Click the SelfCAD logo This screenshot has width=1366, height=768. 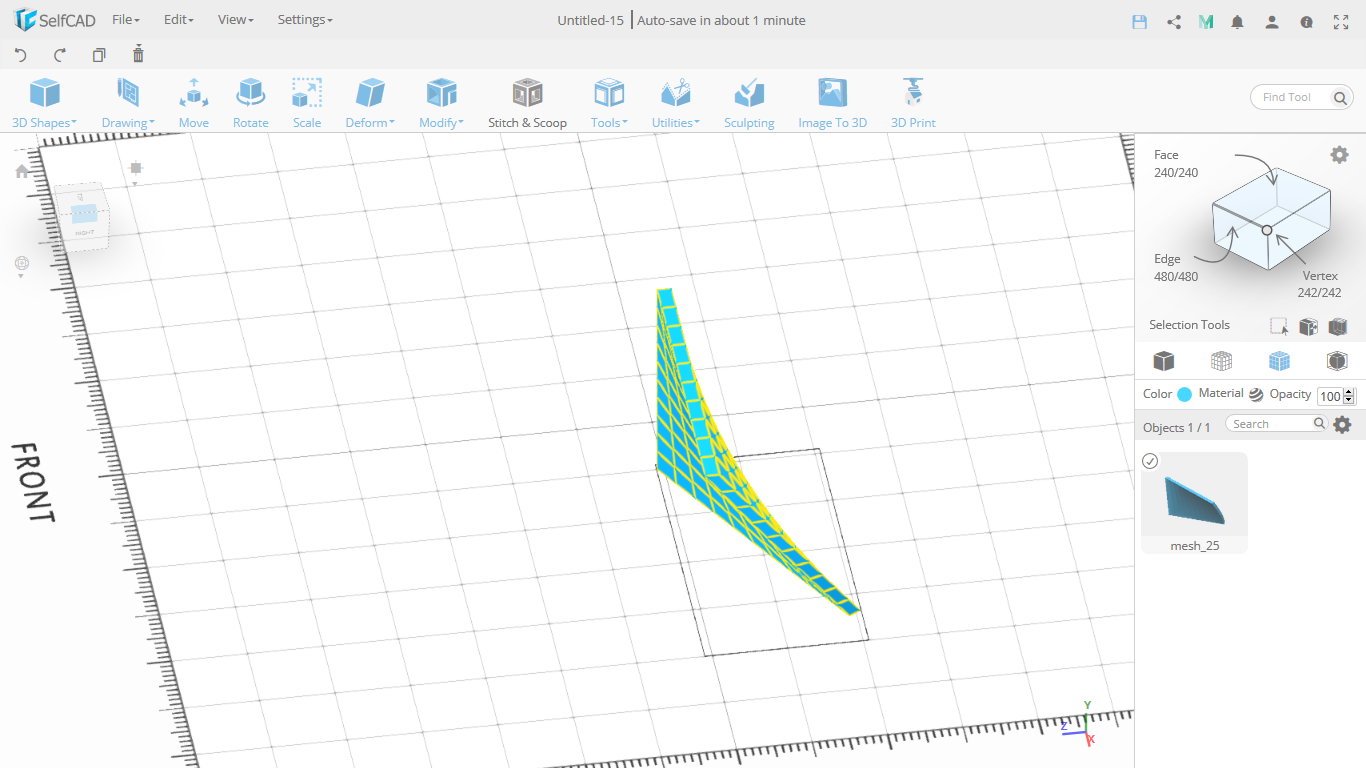click(x=55, y=20)
